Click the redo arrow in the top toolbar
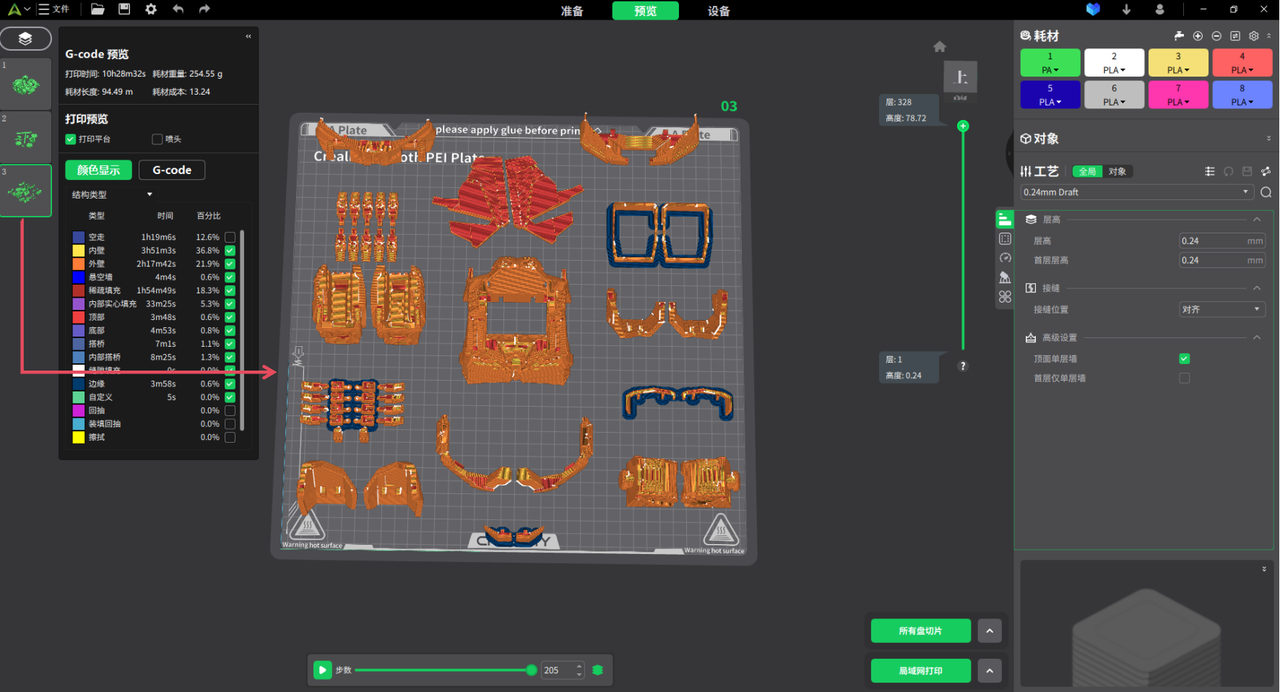Image resolution: width=1280 pixels, height=692 pixels. pos(204,9)
